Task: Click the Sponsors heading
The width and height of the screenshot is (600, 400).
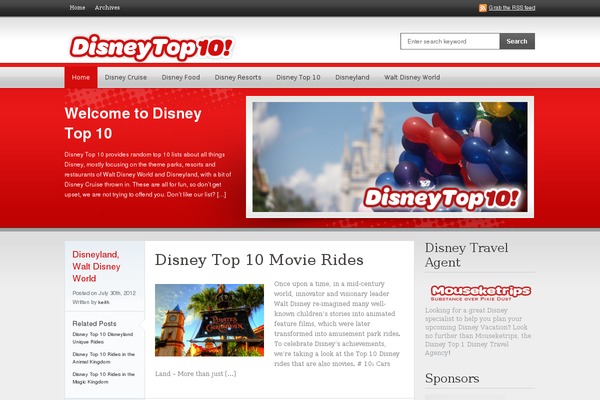Action: (452, 379)
